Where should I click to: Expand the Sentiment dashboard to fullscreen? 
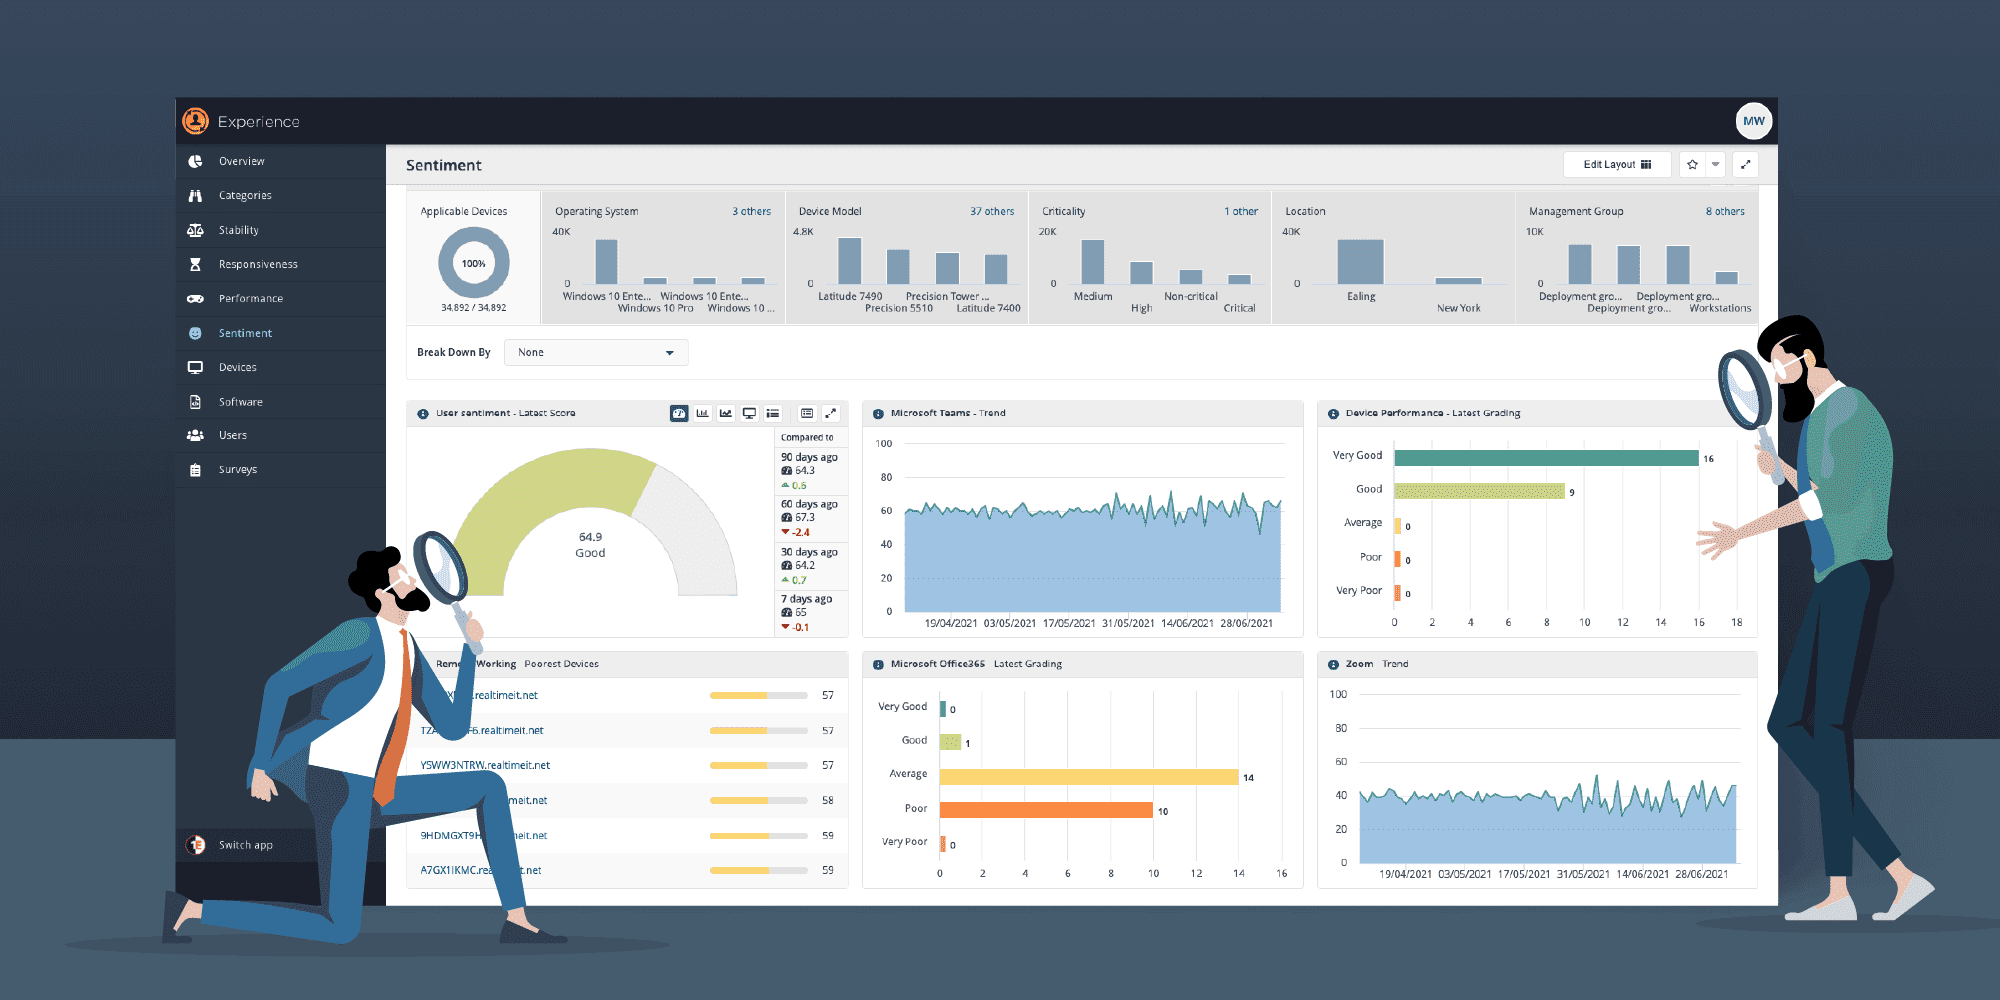[x=1745, y=164]
